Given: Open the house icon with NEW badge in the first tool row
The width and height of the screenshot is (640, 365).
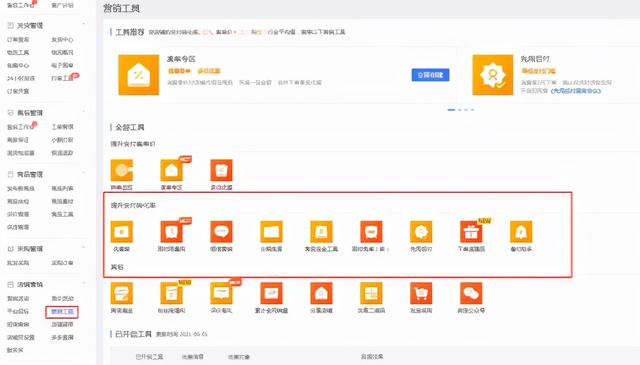Looking at the screenshot, I should pyautogui.click(x=171, y=171).
